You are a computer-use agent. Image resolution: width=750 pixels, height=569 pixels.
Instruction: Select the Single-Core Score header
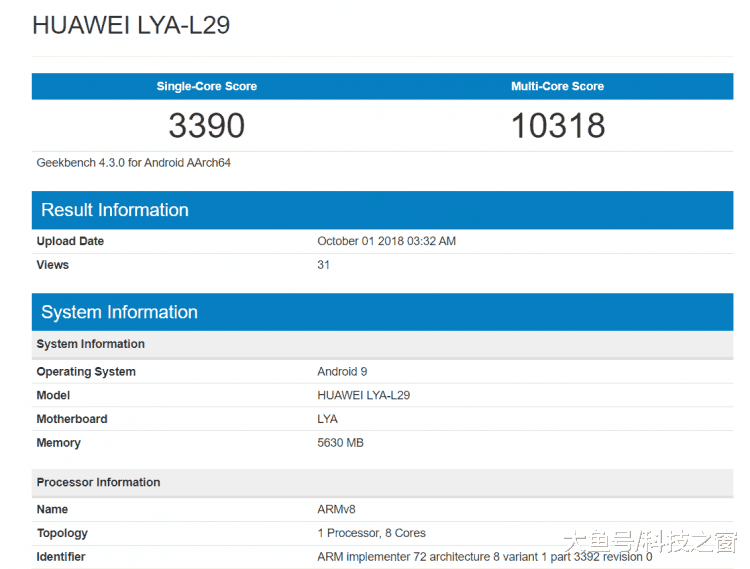[207, 86]
